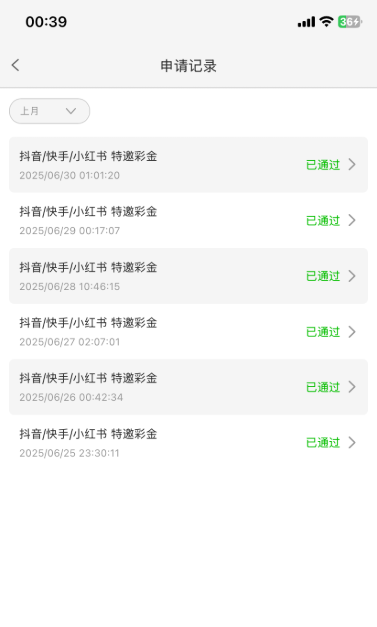
Task: Select 已通过 status of 06/26 record
Action: tap(323, 387)
